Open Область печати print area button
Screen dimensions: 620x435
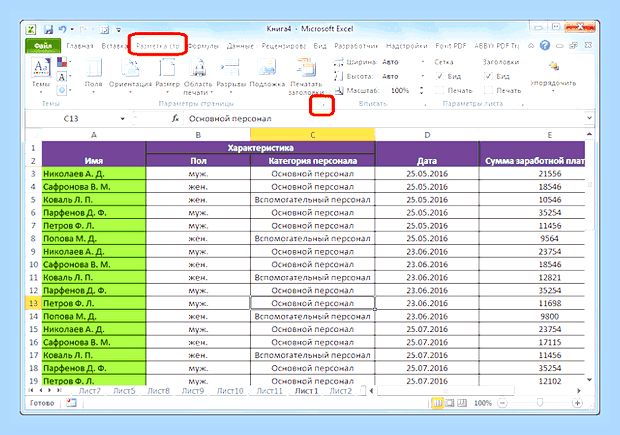(x=198, y=76)
